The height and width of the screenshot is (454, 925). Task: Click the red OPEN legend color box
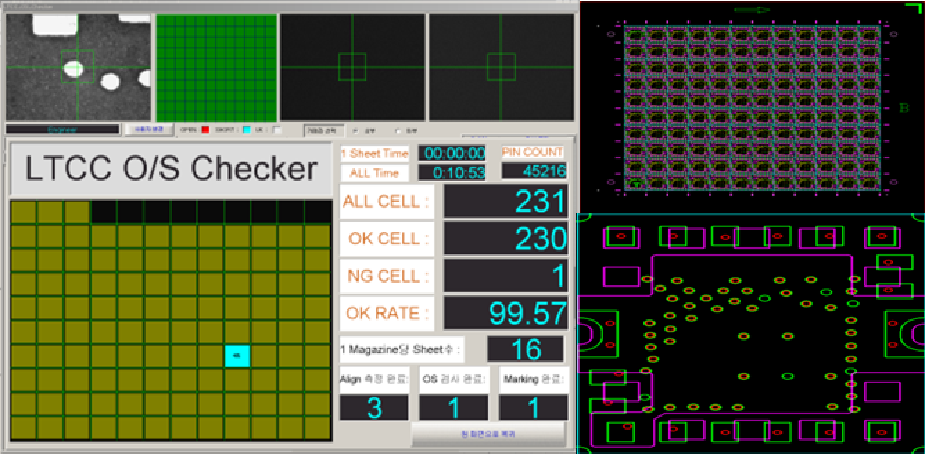(x=204, y=129)
